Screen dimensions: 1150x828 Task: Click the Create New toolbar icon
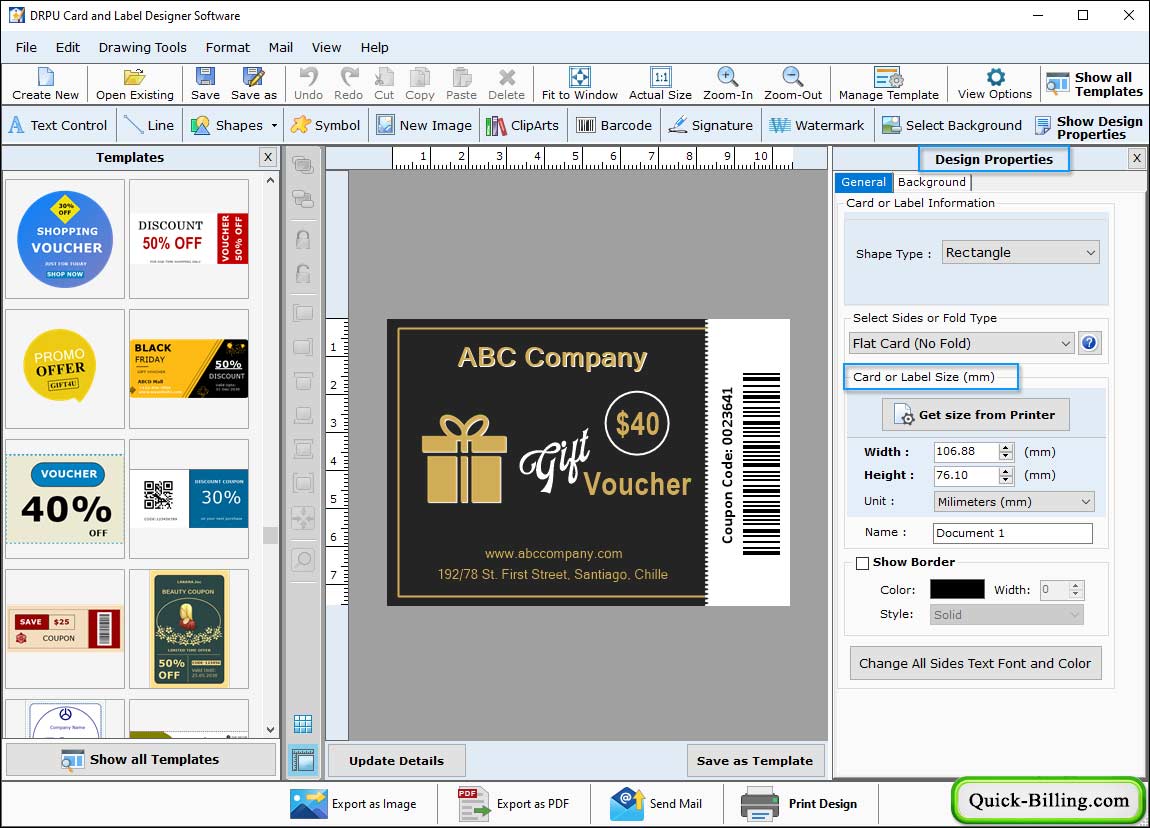point(45,84)
